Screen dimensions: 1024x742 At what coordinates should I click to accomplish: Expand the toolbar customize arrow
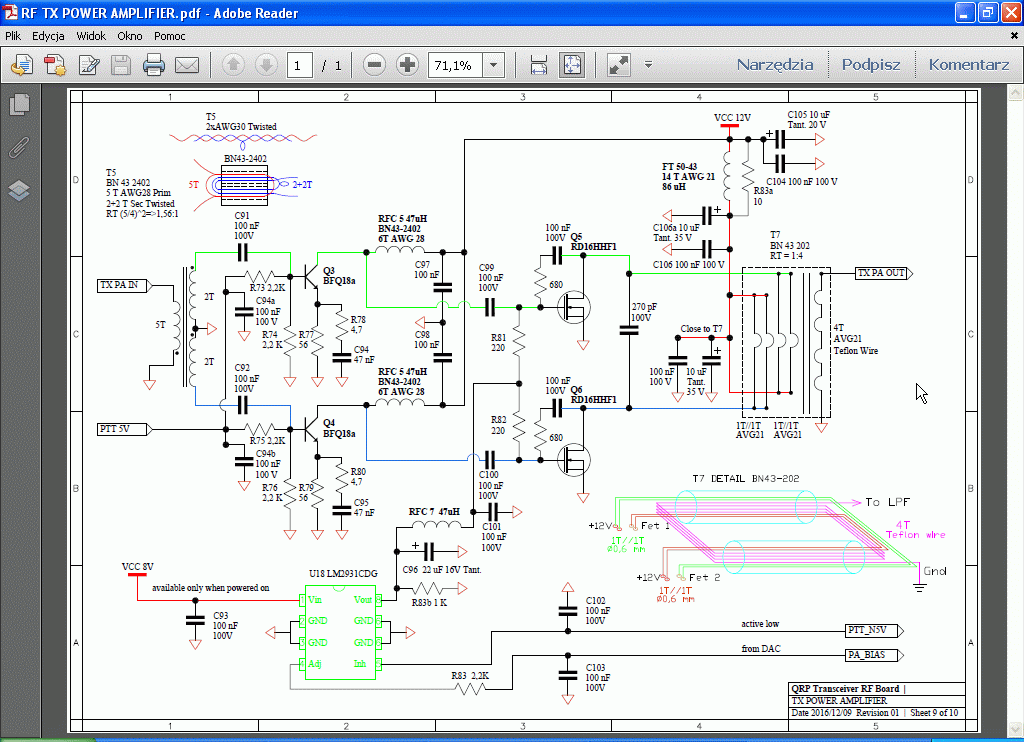[x=648, y=66]
